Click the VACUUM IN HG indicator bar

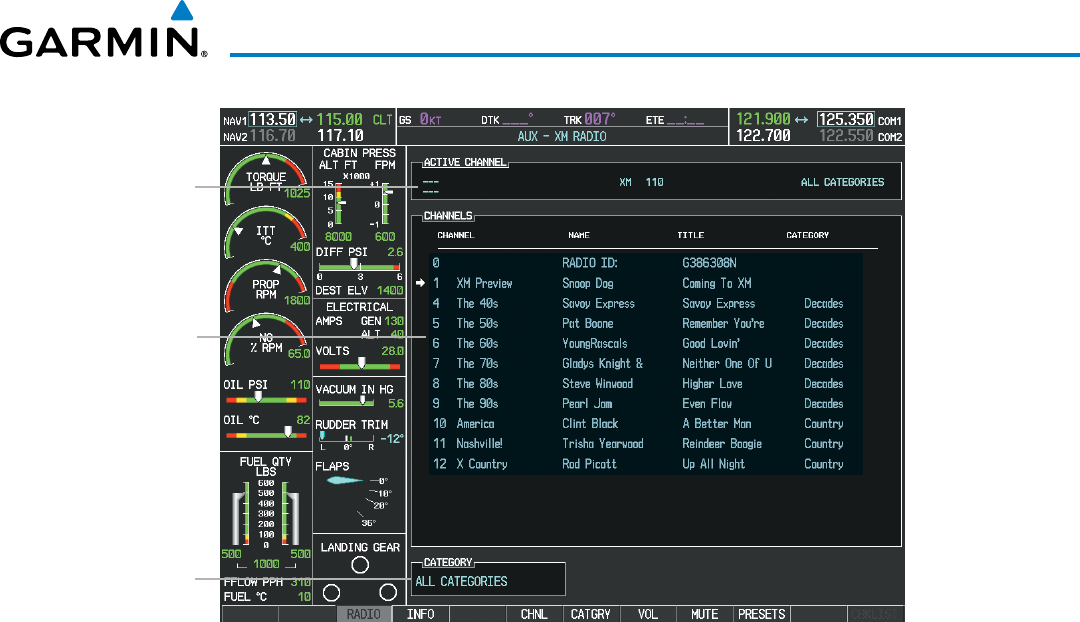click(x=346, y=403)
